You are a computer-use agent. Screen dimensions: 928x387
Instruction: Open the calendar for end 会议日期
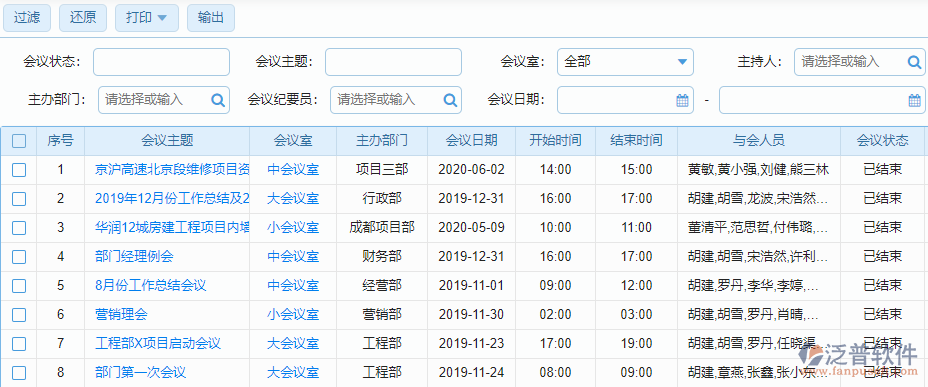click(x=914, y=100)
